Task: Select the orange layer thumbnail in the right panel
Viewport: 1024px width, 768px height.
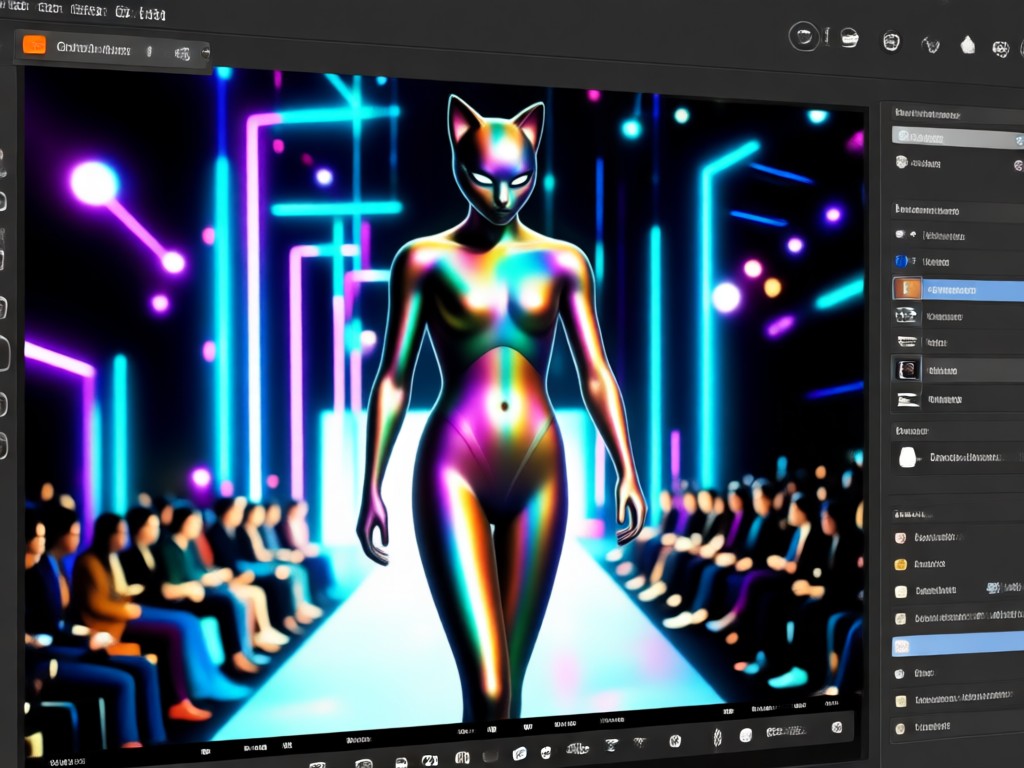Action: pyautogui.click(x=906, y=288)
